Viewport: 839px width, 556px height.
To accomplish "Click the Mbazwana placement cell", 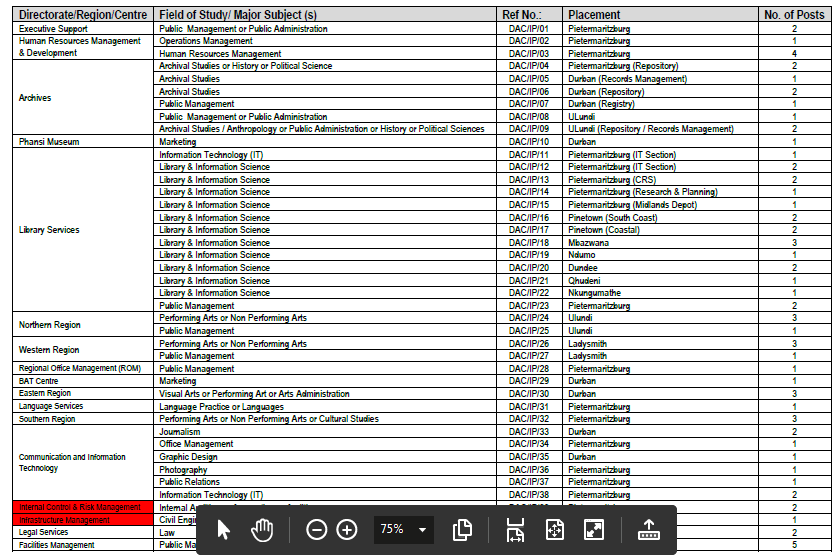I will coord(589,243).
